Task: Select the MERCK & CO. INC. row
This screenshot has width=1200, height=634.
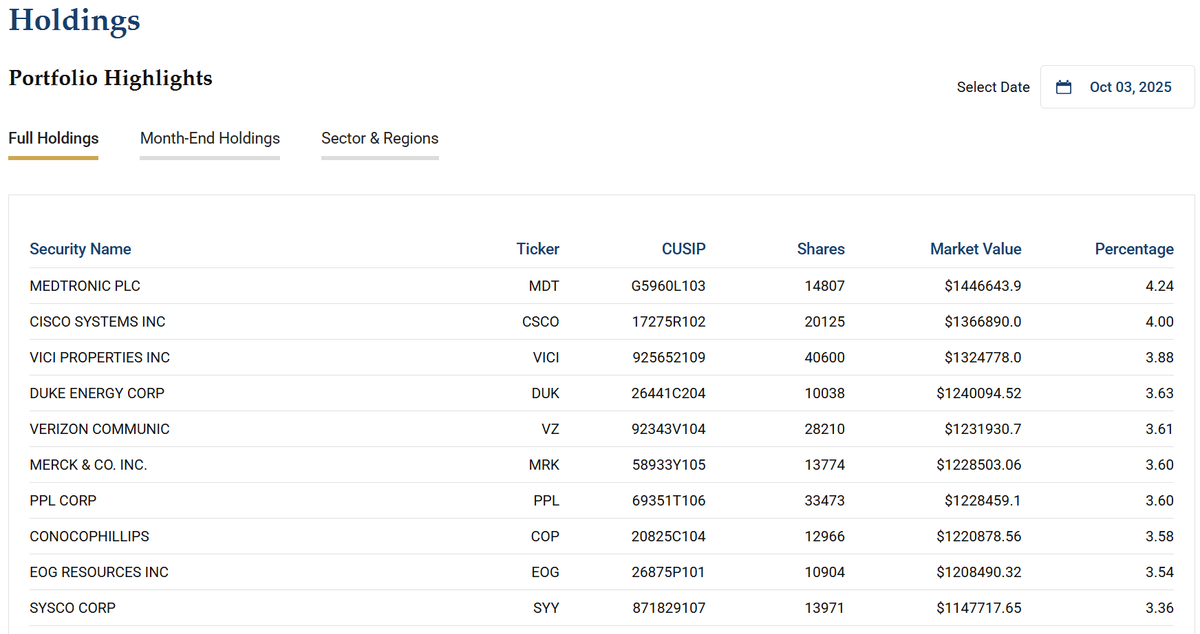Action: coord(602,465)
